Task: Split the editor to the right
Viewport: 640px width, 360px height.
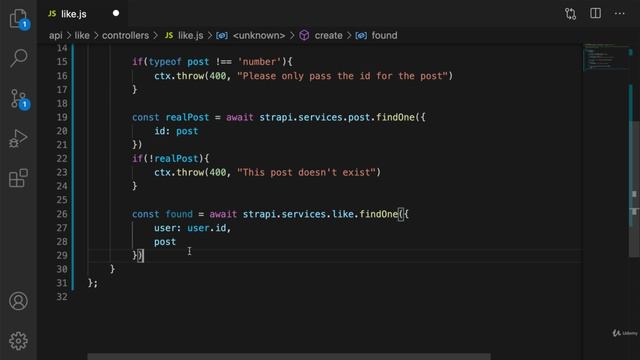Action: pos(596,13)
